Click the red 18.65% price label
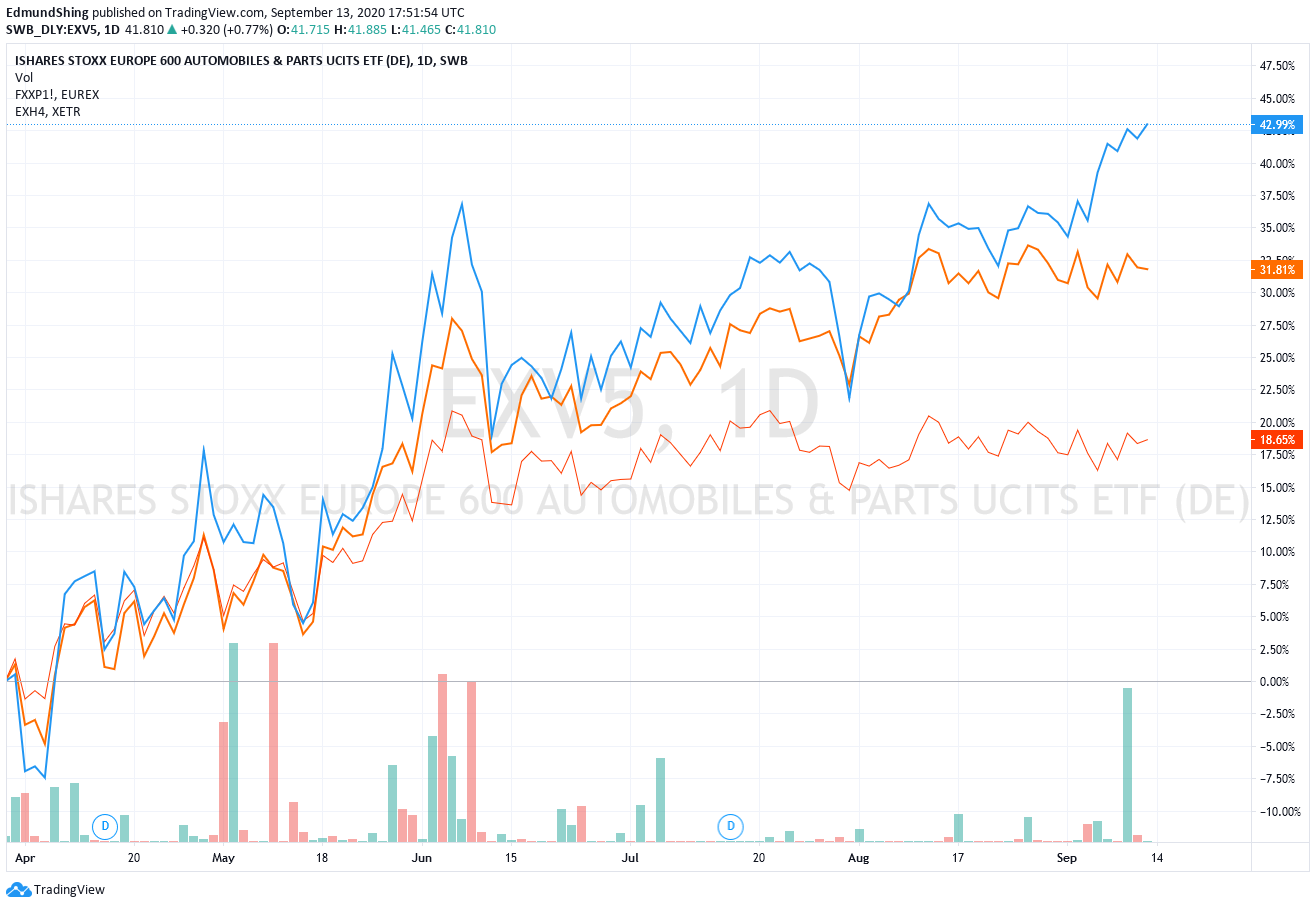Image resolution: width=1316 pixels, height=908 pixels. click(1278, 439)
